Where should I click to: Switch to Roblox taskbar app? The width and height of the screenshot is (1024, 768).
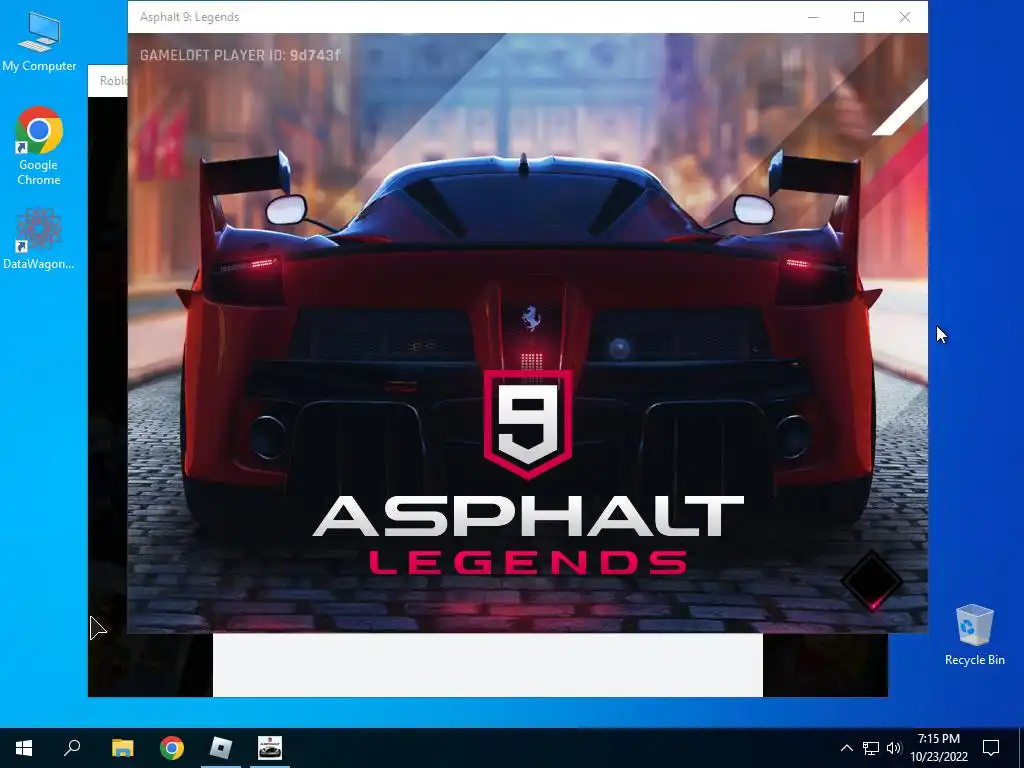221,748
